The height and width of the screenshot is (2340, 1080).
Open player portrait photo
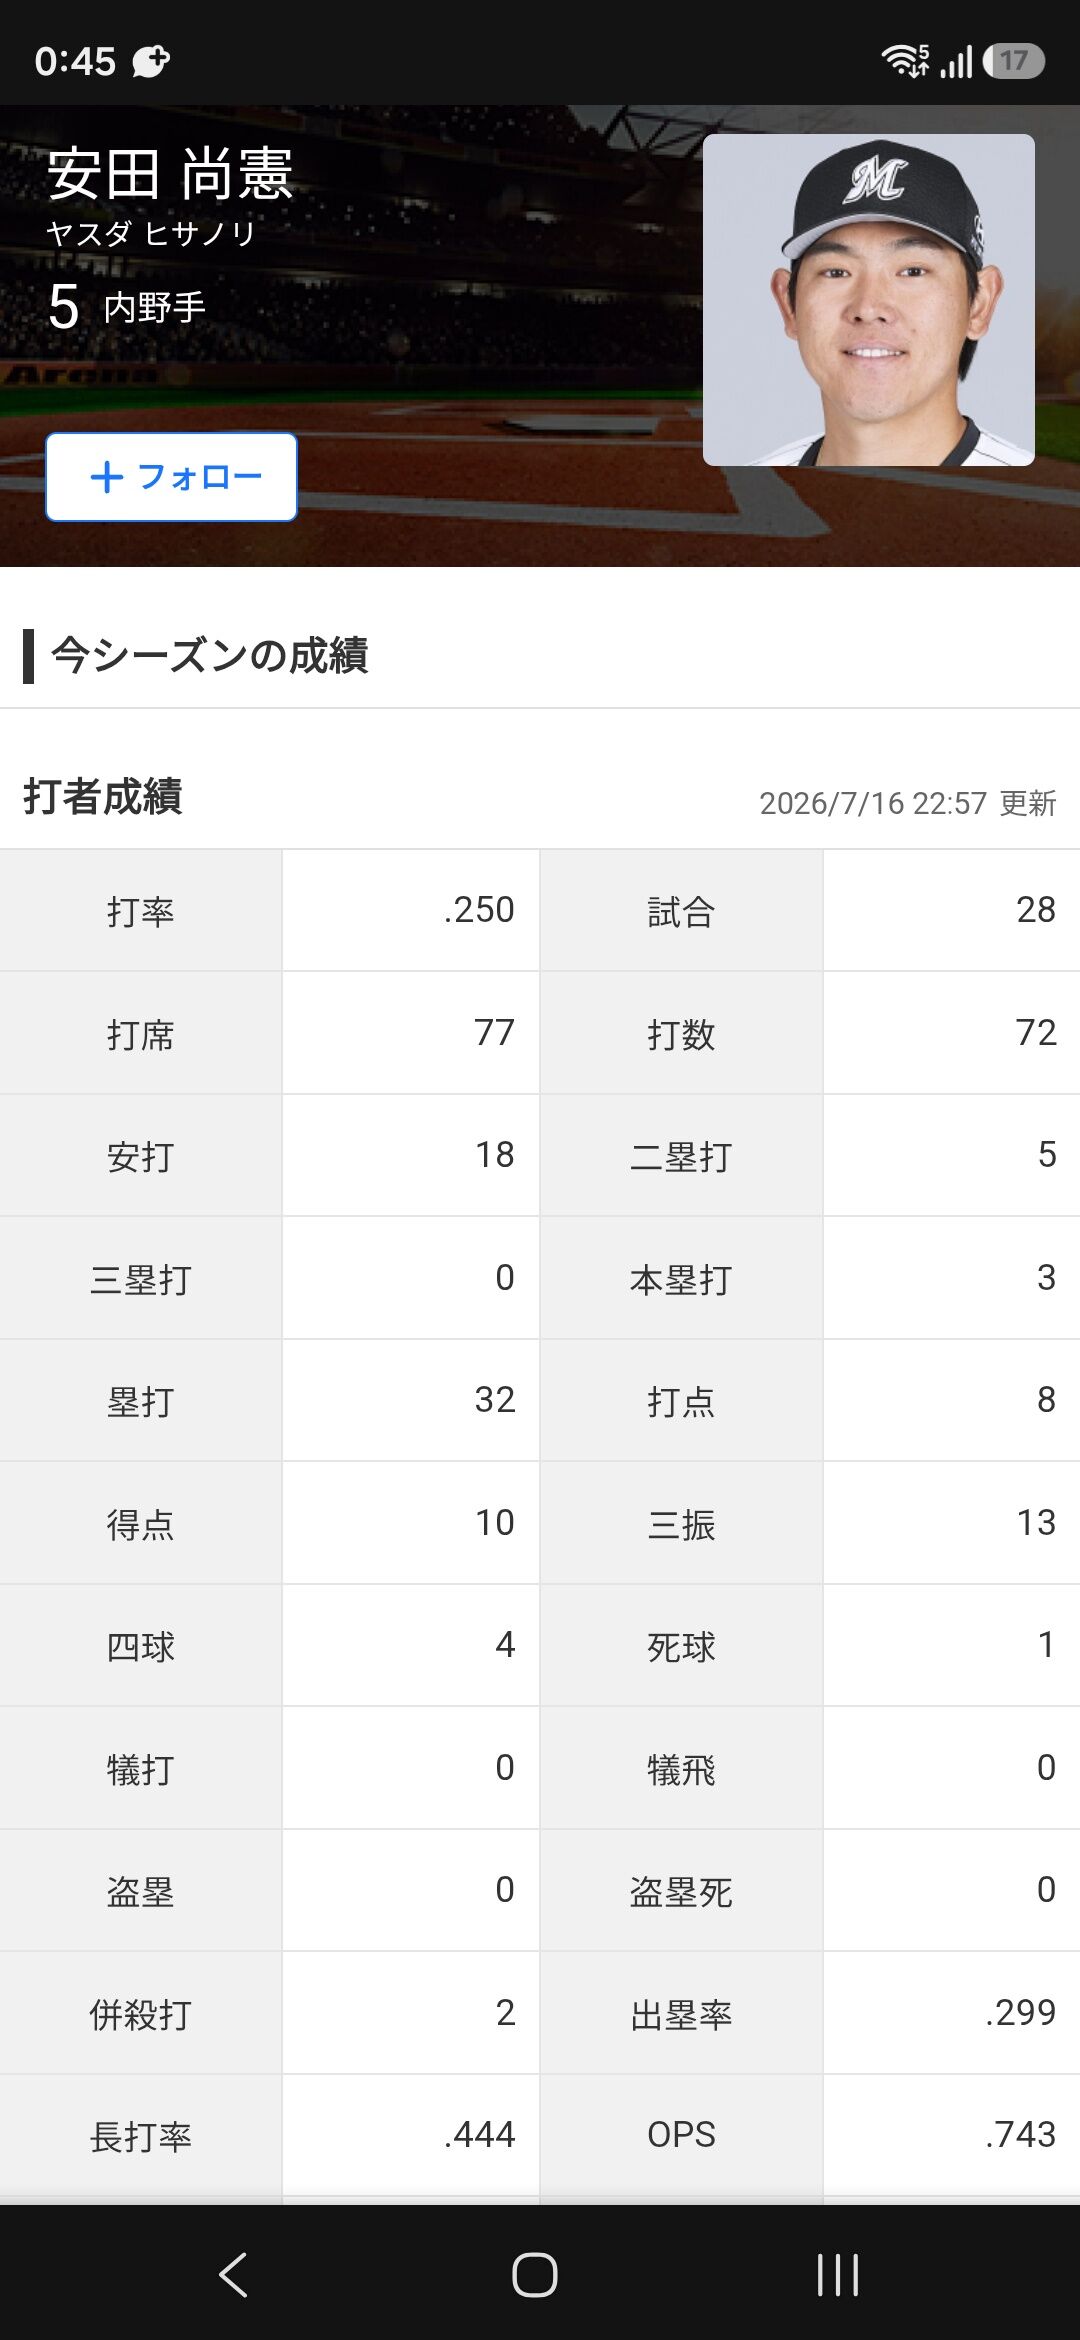click(x=868, y=300)
